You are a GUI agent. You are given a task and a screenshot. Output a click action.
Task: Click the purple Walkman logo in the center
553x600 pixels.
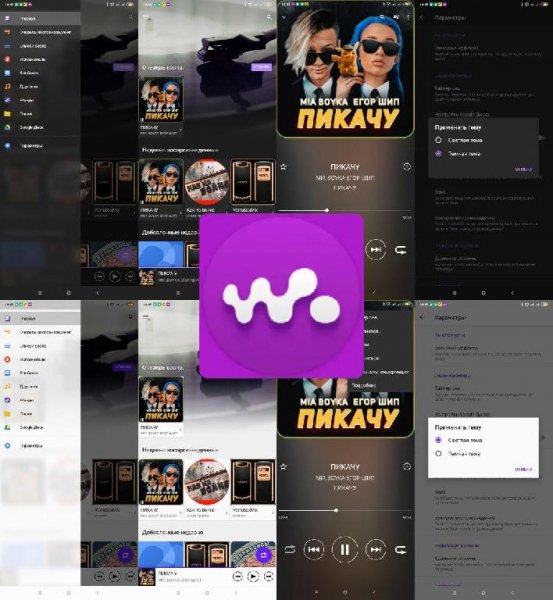pyautogui.click(x=282, y=296)
